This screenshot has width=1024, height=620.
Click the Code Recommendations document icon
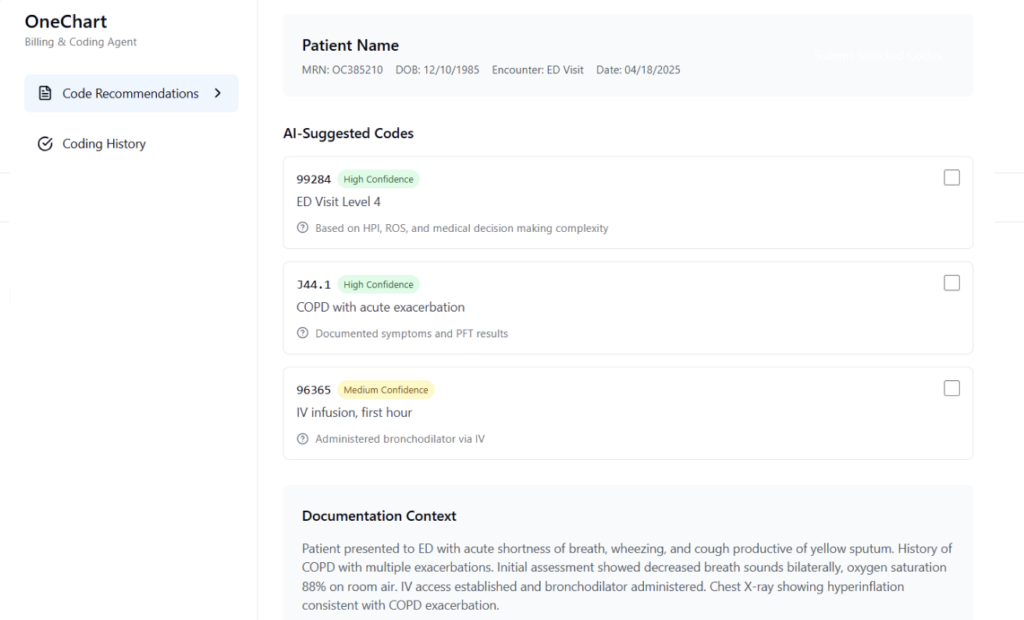44,93
